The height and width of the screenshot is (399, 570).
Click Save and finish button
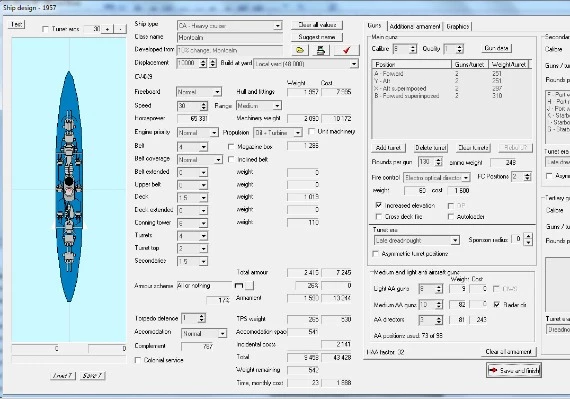tap(514, 370)
